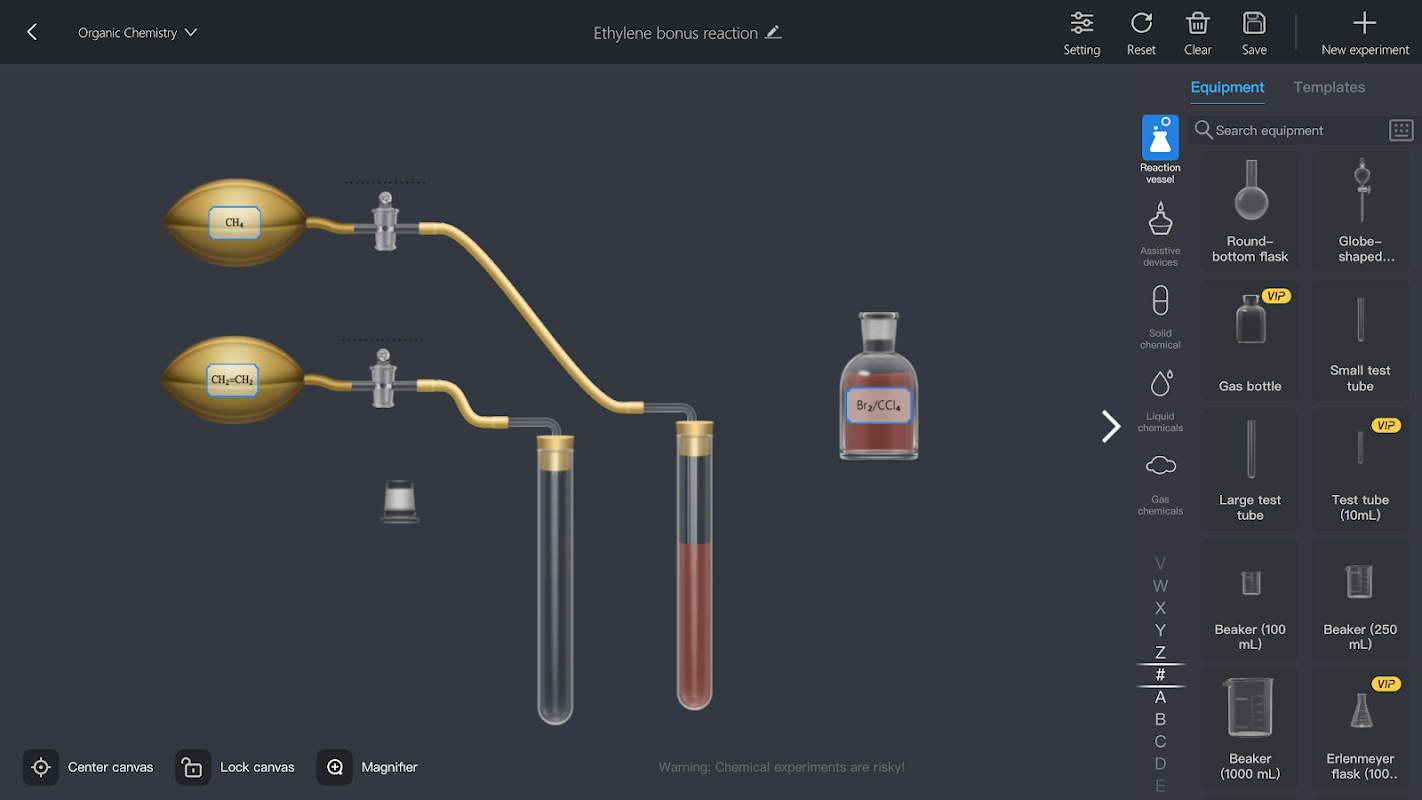Select the Assistive devices category icon
Viewport: 1422px width, 800px height.
pyautogui.click(x=1160, y=218)
